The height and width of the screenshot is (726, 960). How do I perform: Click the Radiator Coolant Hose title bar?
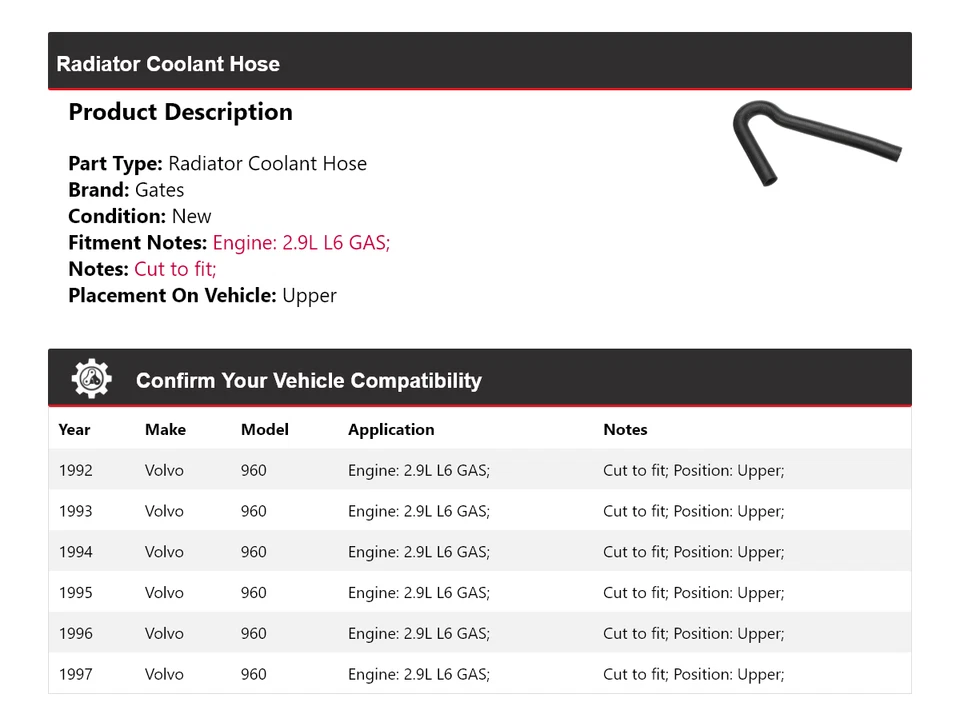[168, 64]
